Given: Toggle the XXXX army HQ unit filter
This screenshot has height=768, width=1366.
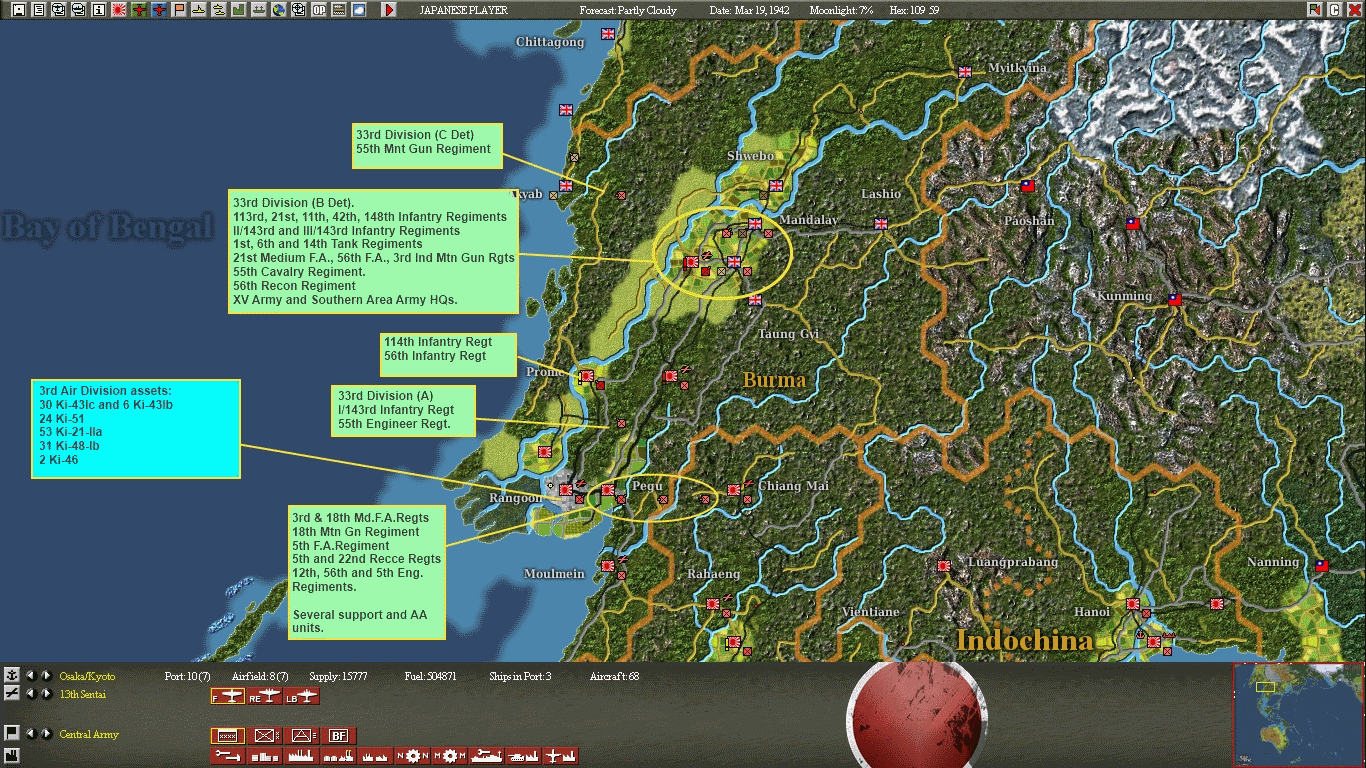Looking at the screenshot, I should click(x=228, y=736).
